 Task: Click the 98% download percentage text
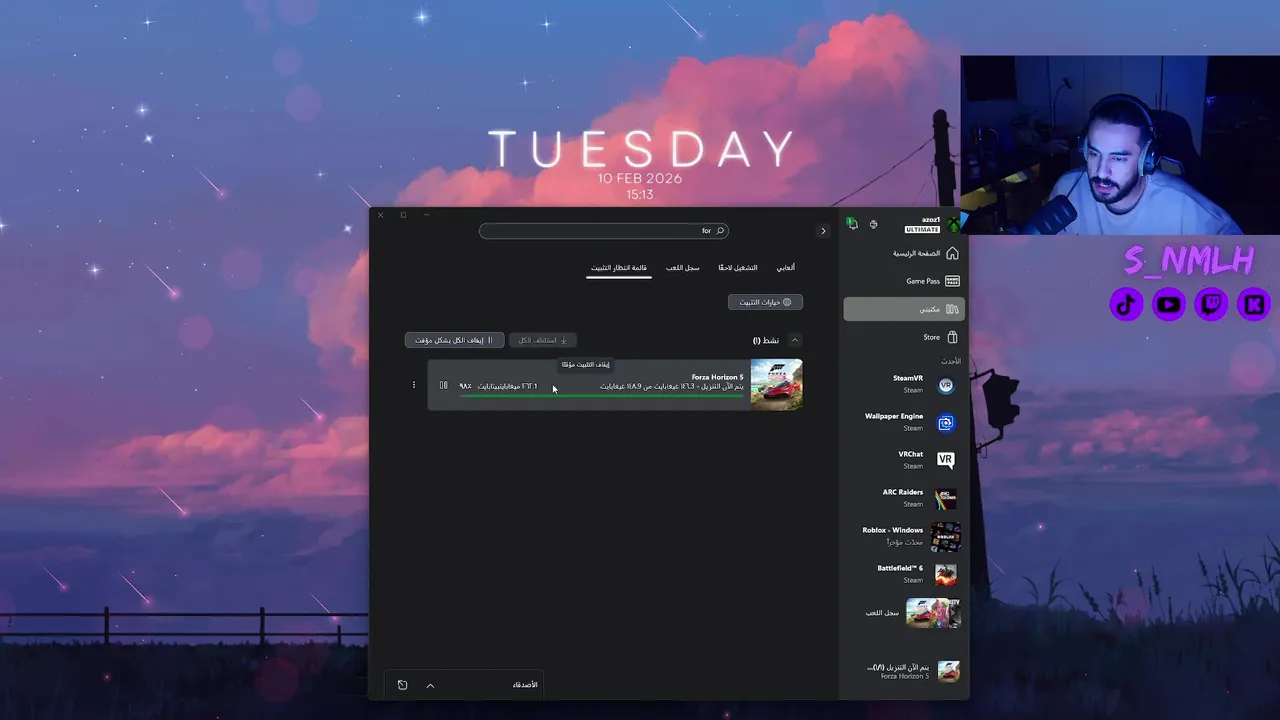(465, 386)
